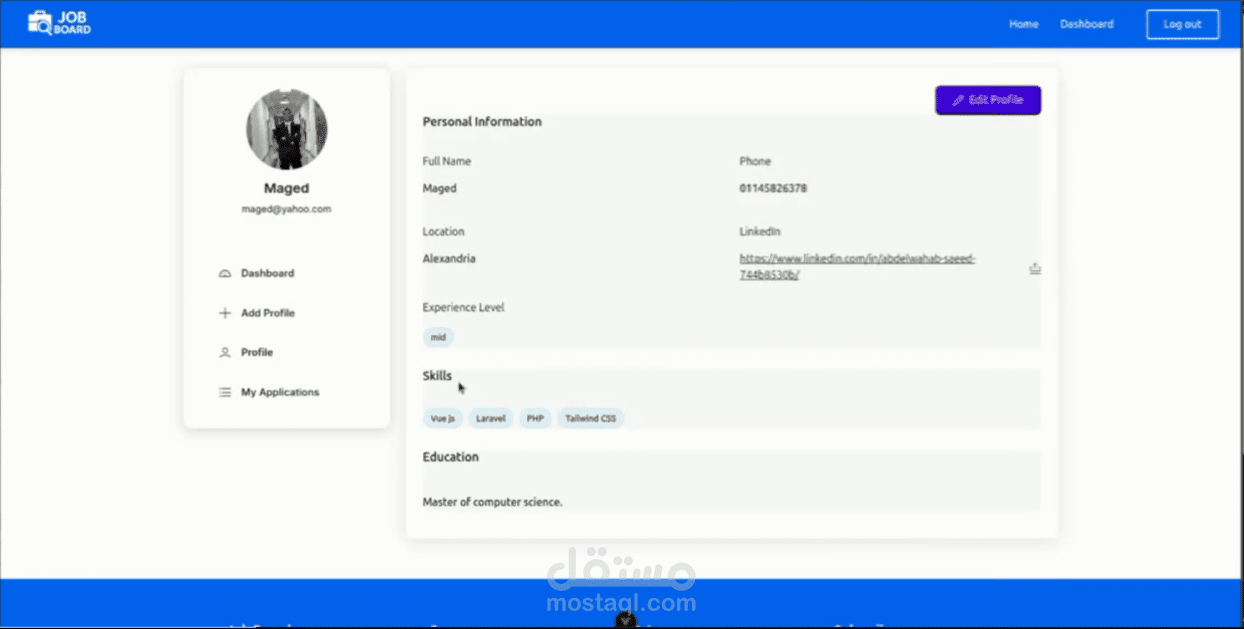This screenshot has height=629, width=1244.
Task: Open the Profile sidebar item
Action: point(257,352)
